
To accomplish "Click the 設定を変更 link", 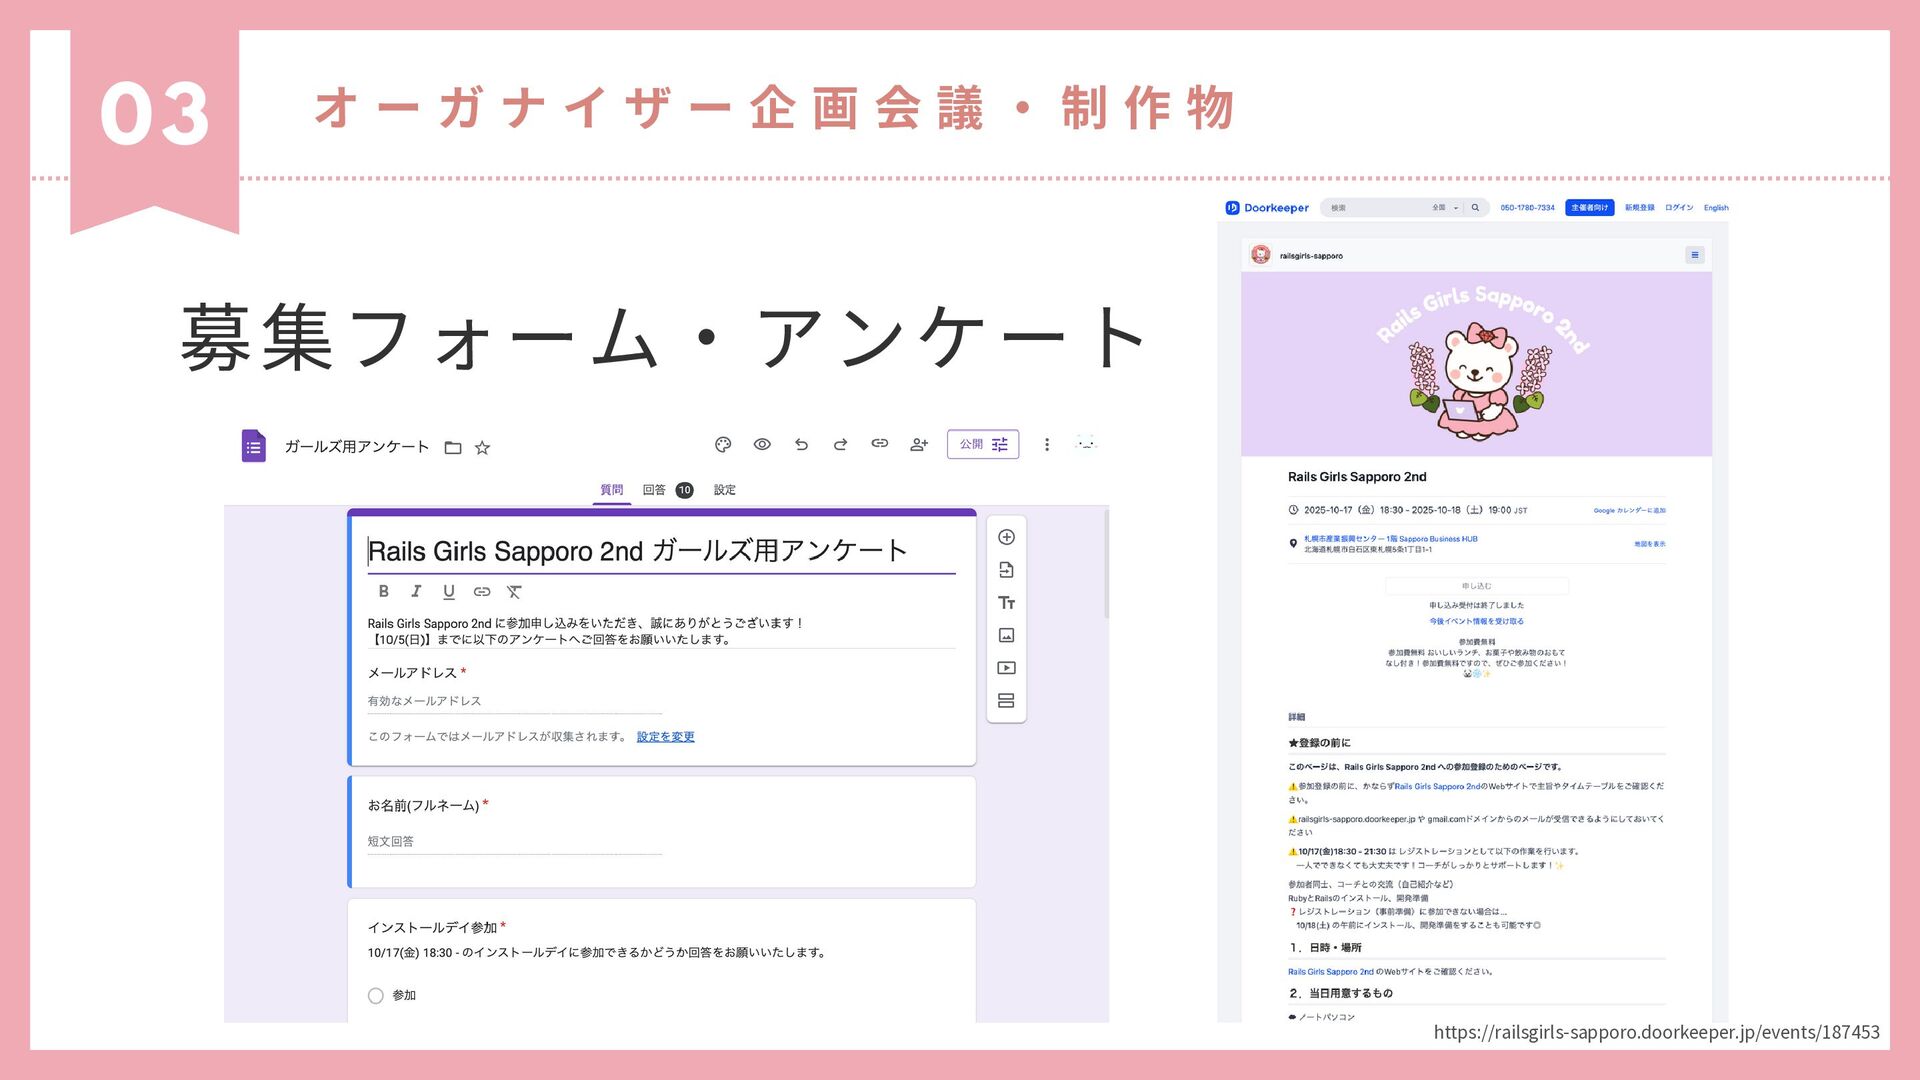I will pos(665,737).
